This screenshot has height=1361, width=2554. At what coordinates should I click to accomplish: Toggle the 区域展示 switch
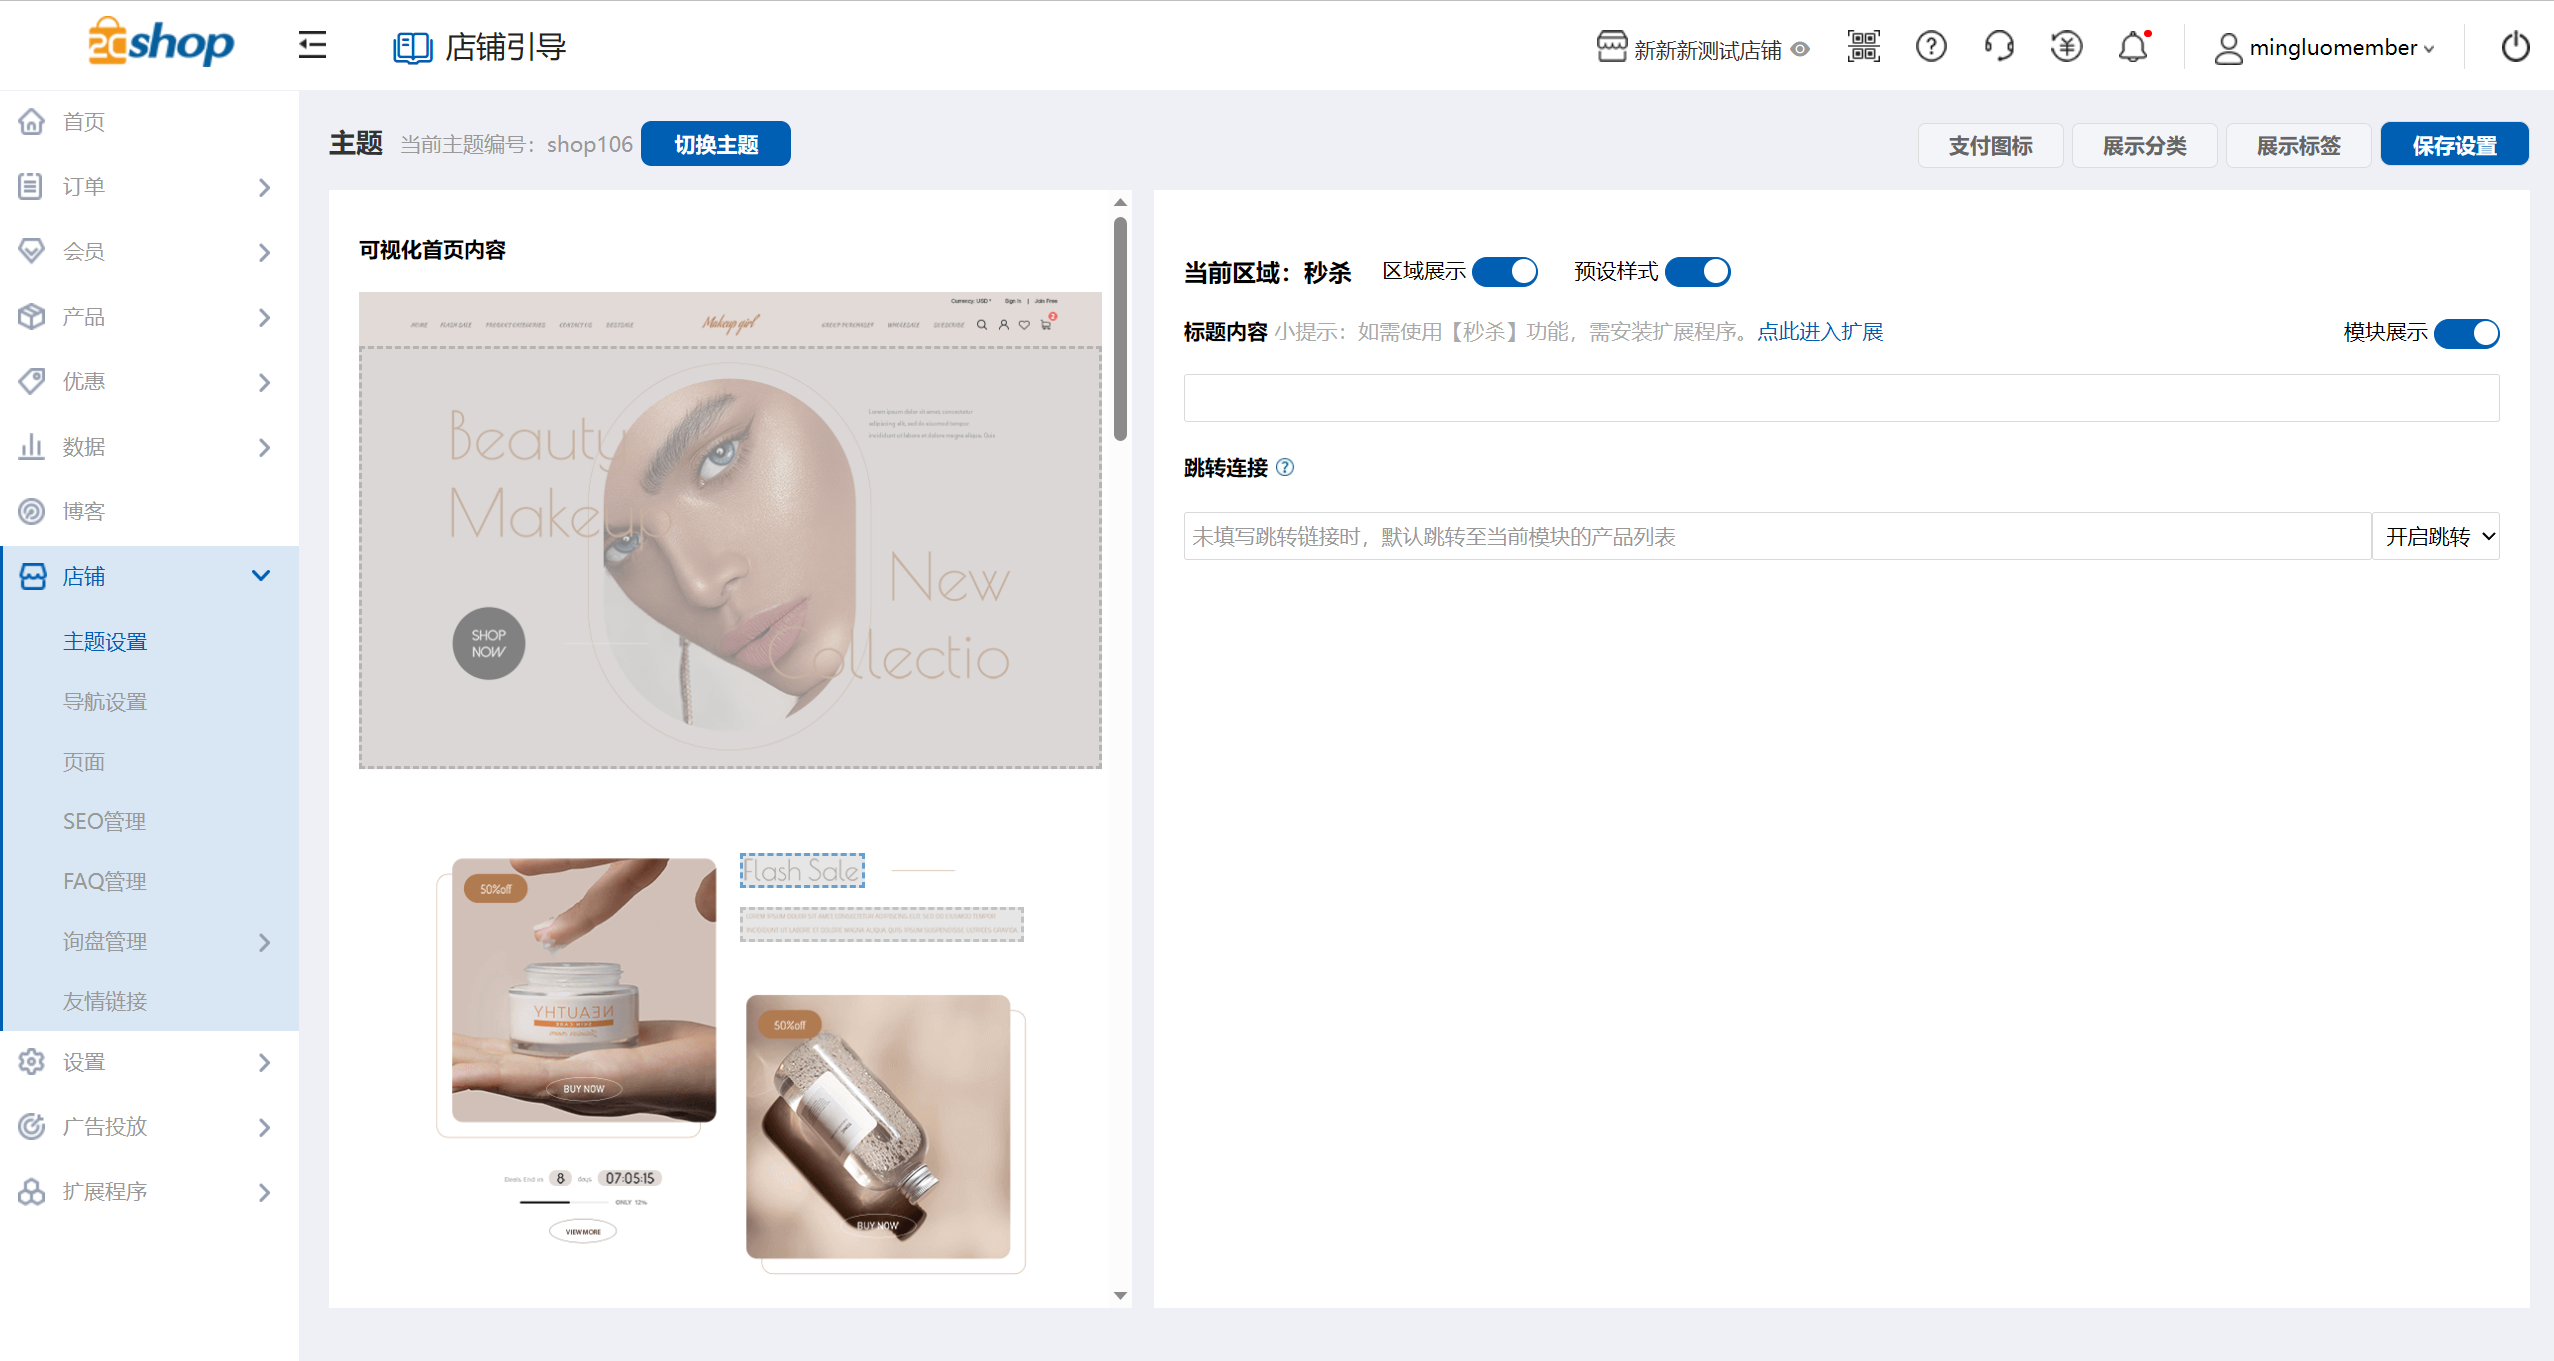(x=1505, y=271)
